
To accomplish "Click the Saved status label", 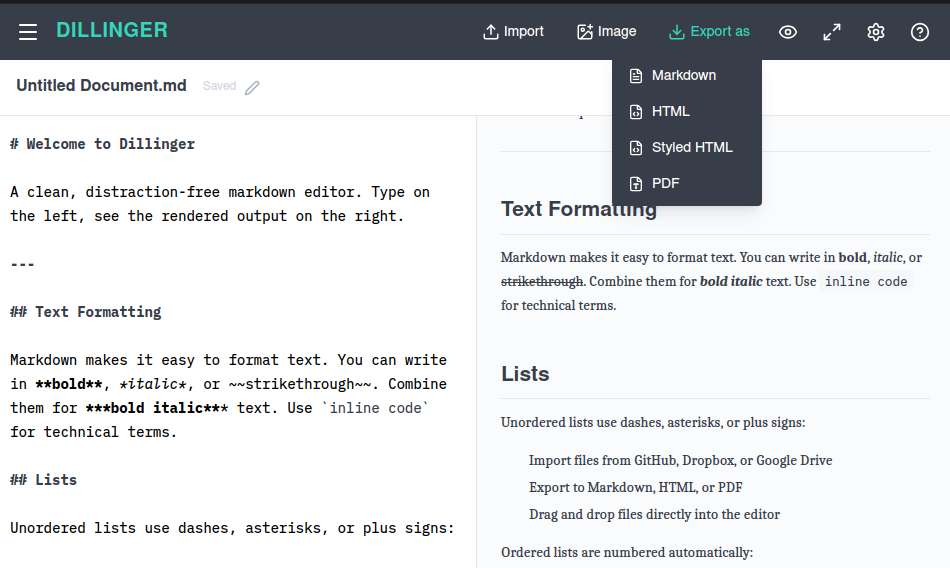I will pos(219,86).
